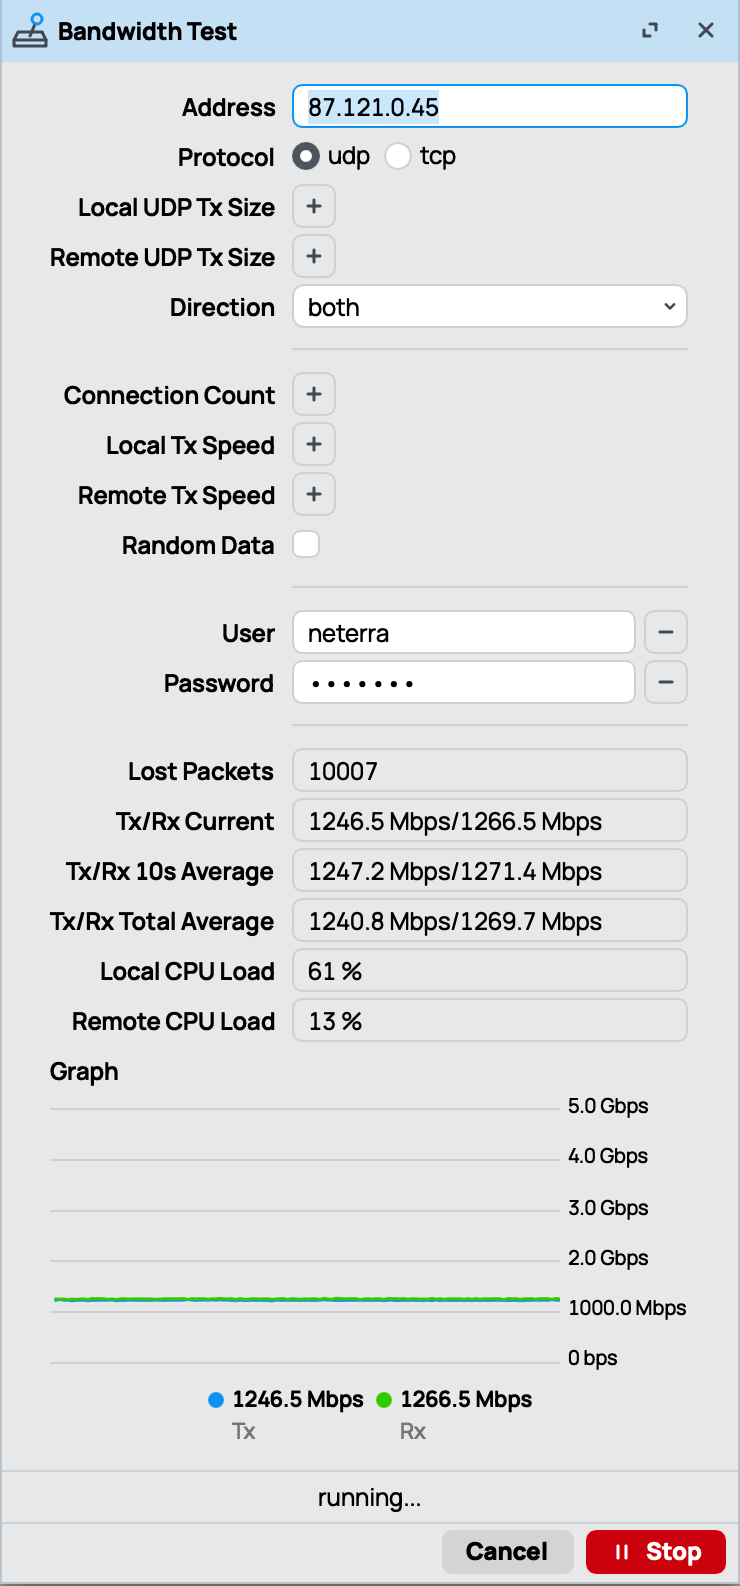Click the Address input field
740x1586 pixels.
click(x=490, y=107)
